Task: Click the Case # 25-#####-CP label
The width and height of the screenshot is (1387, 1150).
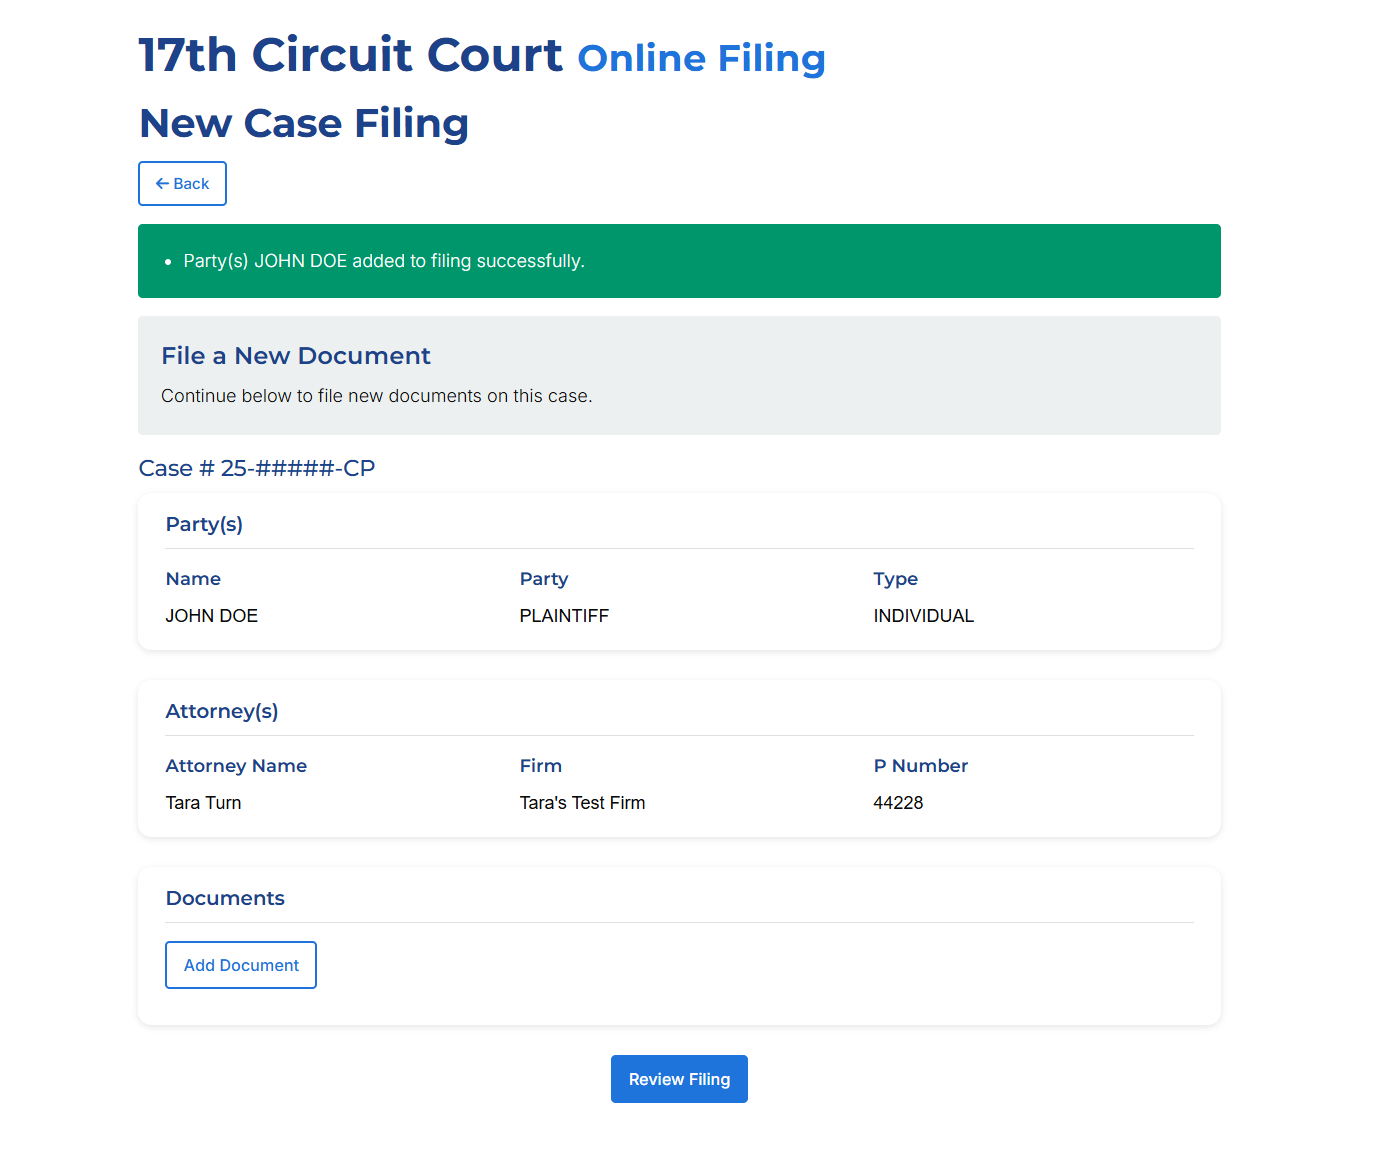Action: (x=257, y=468)
